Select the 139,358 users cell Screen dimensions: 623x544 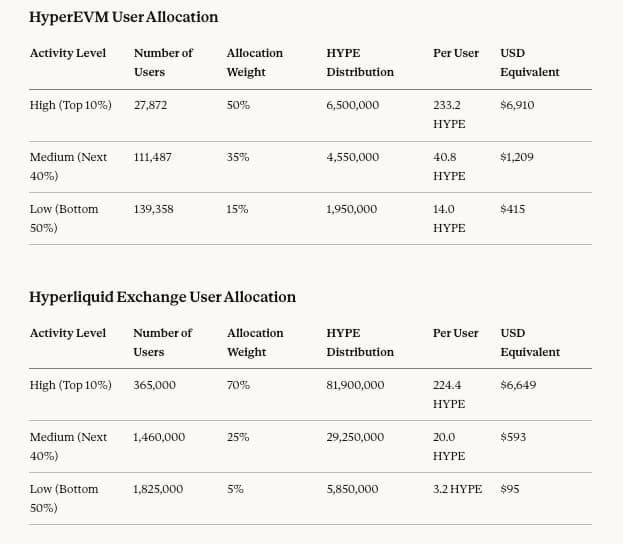[x=153, y=209]
